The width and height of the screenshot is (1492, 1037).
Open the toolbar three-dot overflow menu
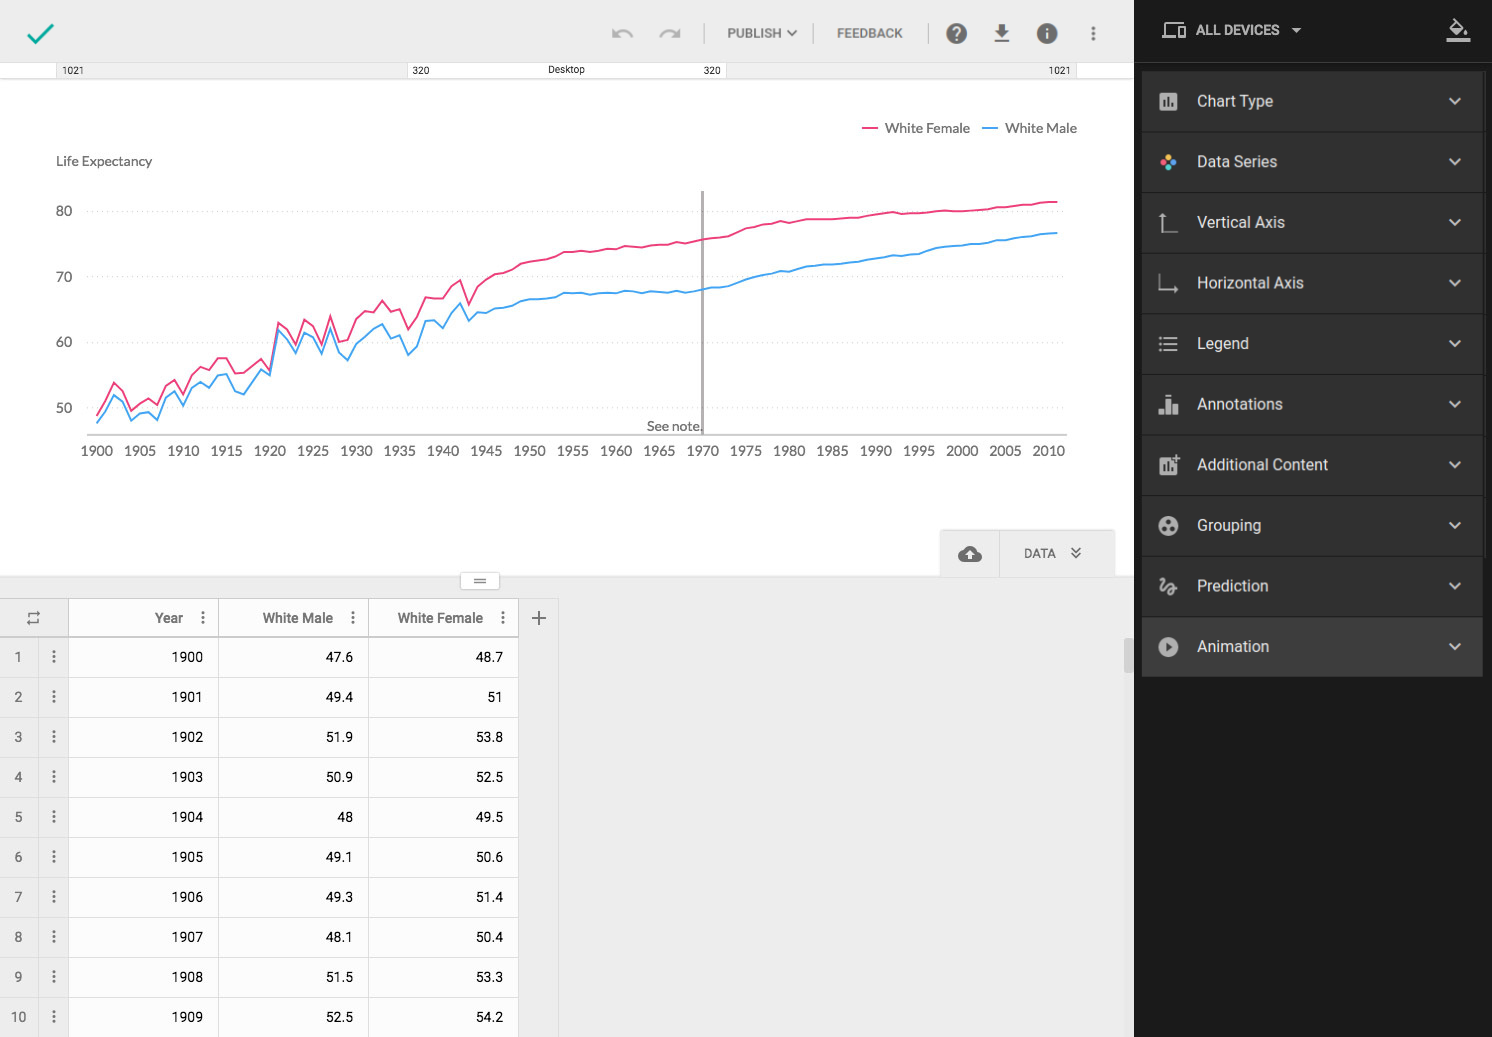(x=1093, y=34)
